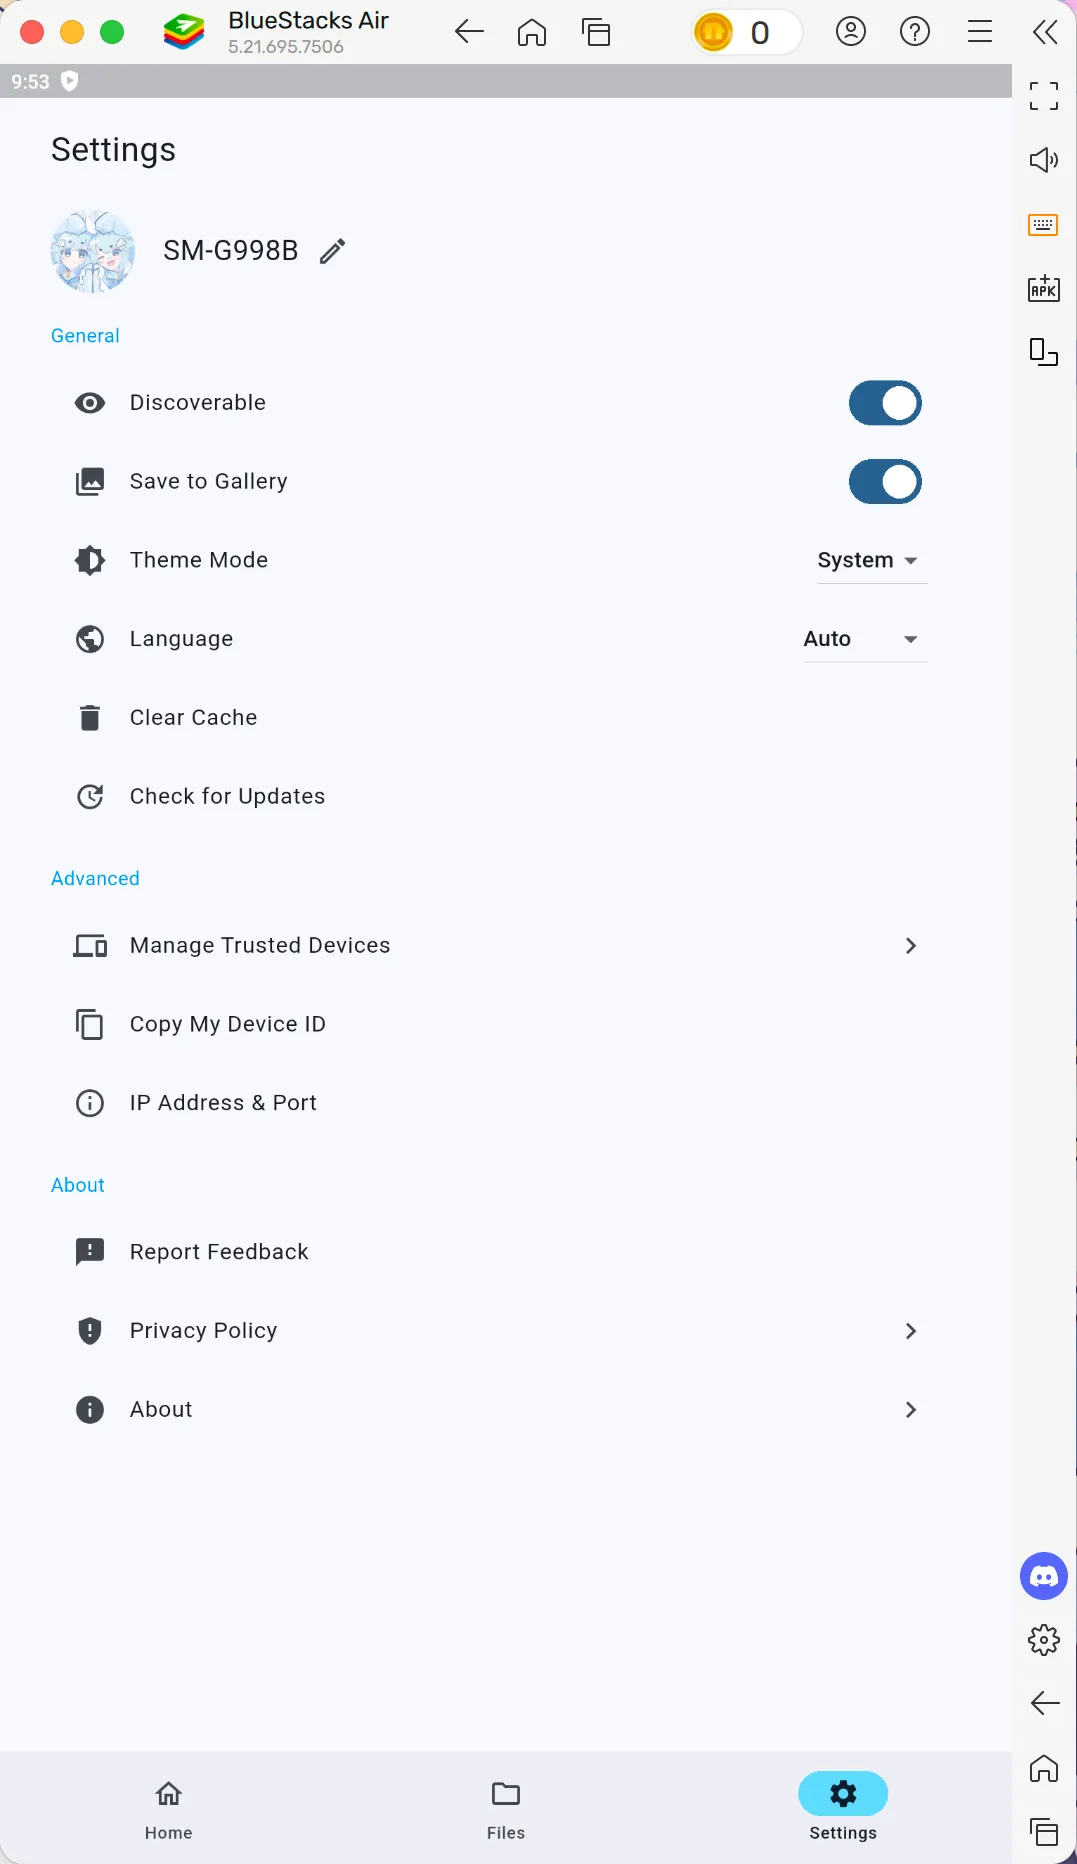Open the Install APK sidebar tool
This screenshot has width=1077, height=1864.
(x=1044, y=288)
